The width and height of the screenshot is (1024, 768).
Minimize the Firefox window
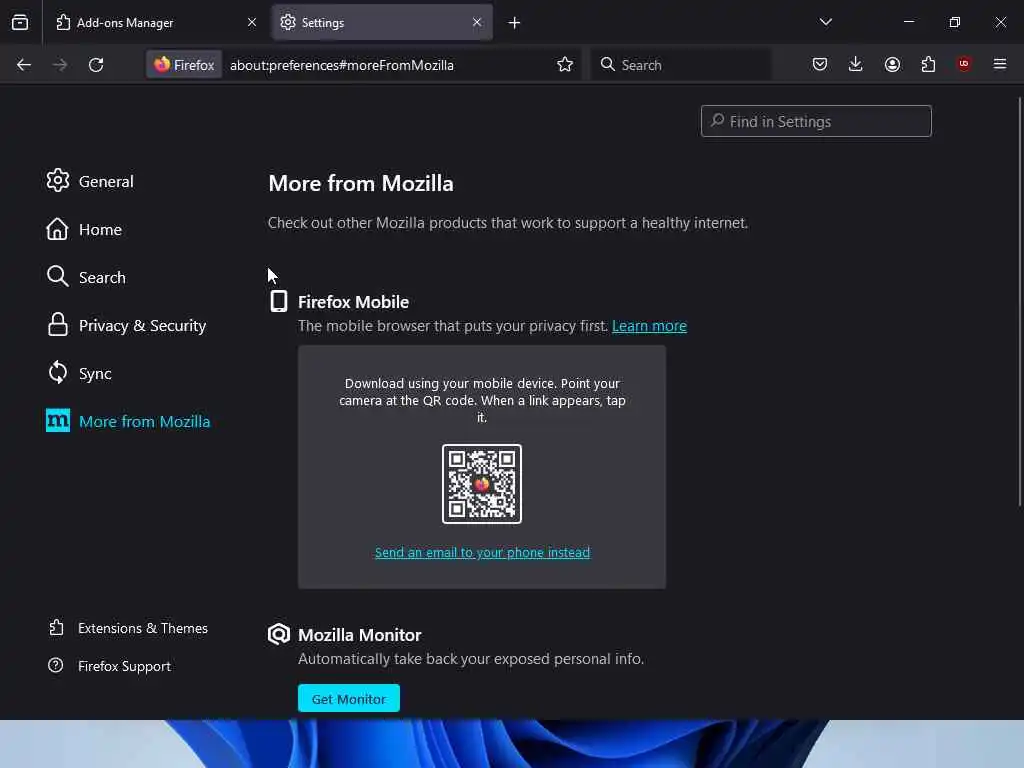pyautogui.click(x=908, y=22)
